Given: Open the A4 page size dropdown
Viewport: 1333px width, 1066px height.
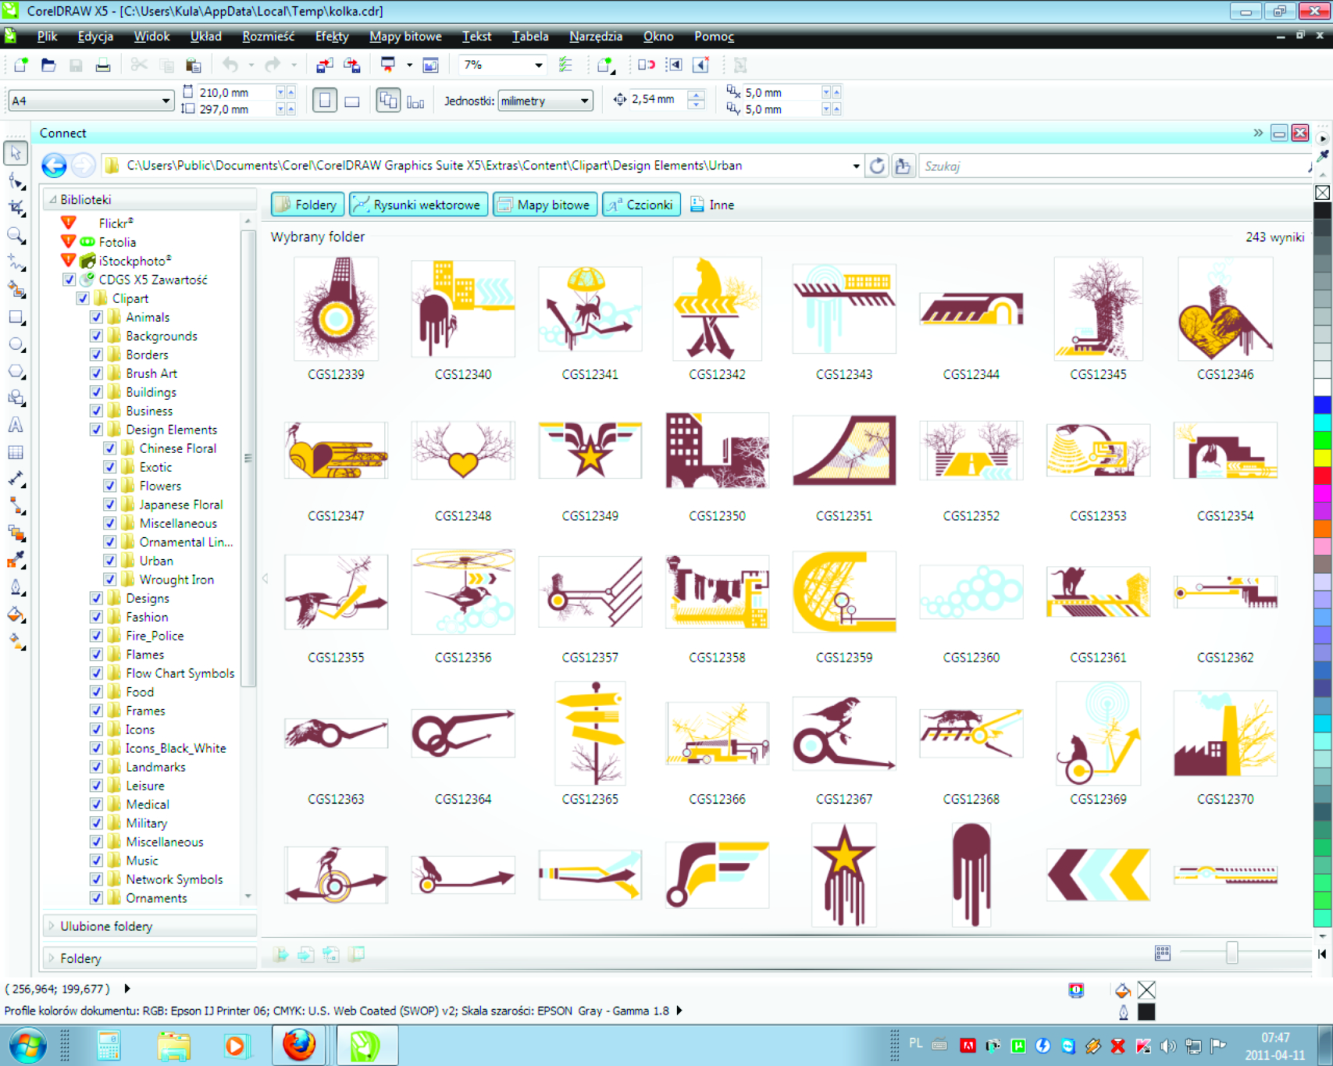Looking at the screenshot, I should [165, 101].
